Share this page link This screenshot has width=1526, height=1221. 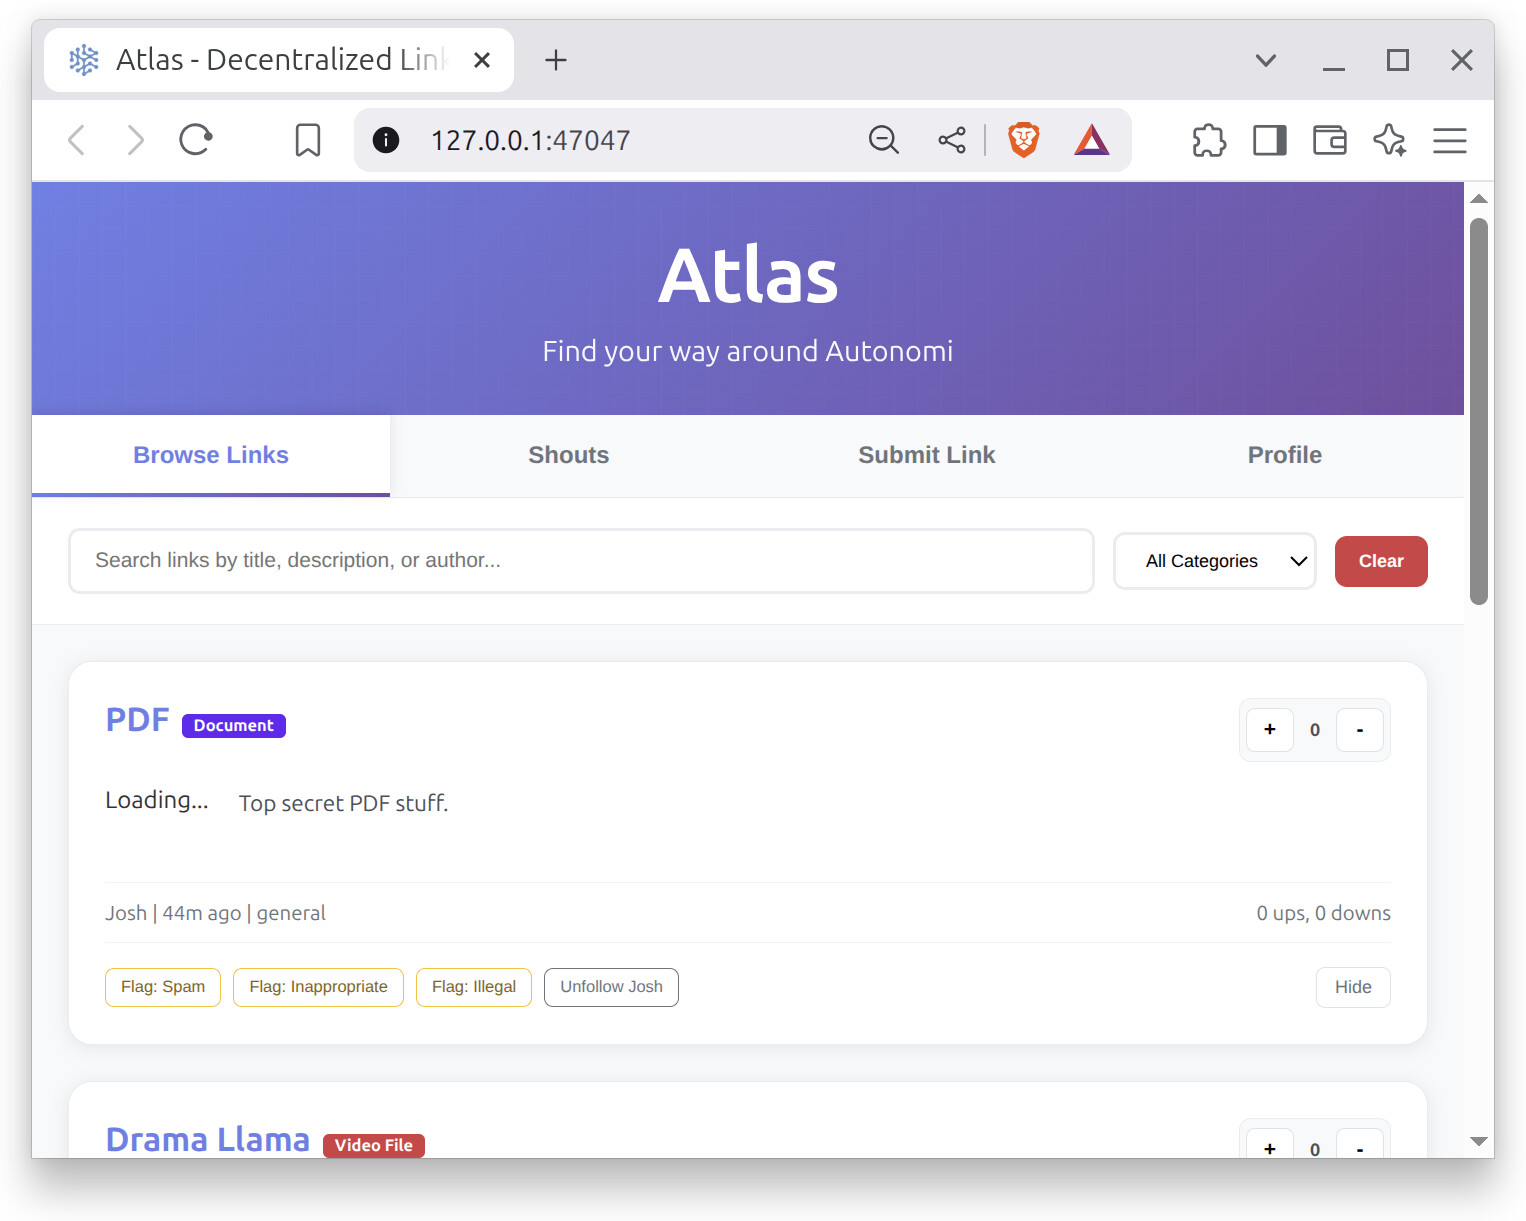coord(952,140)
